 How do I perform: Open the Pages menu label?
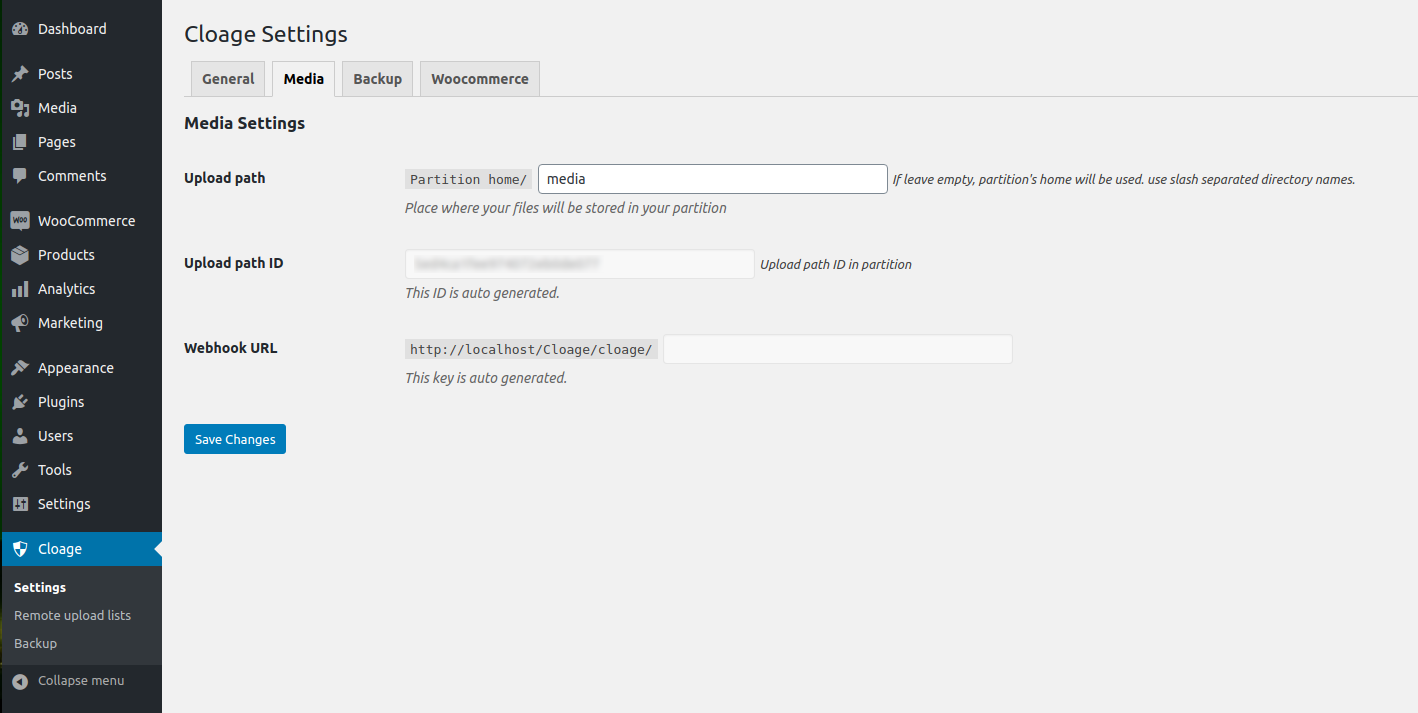(57, 142)
